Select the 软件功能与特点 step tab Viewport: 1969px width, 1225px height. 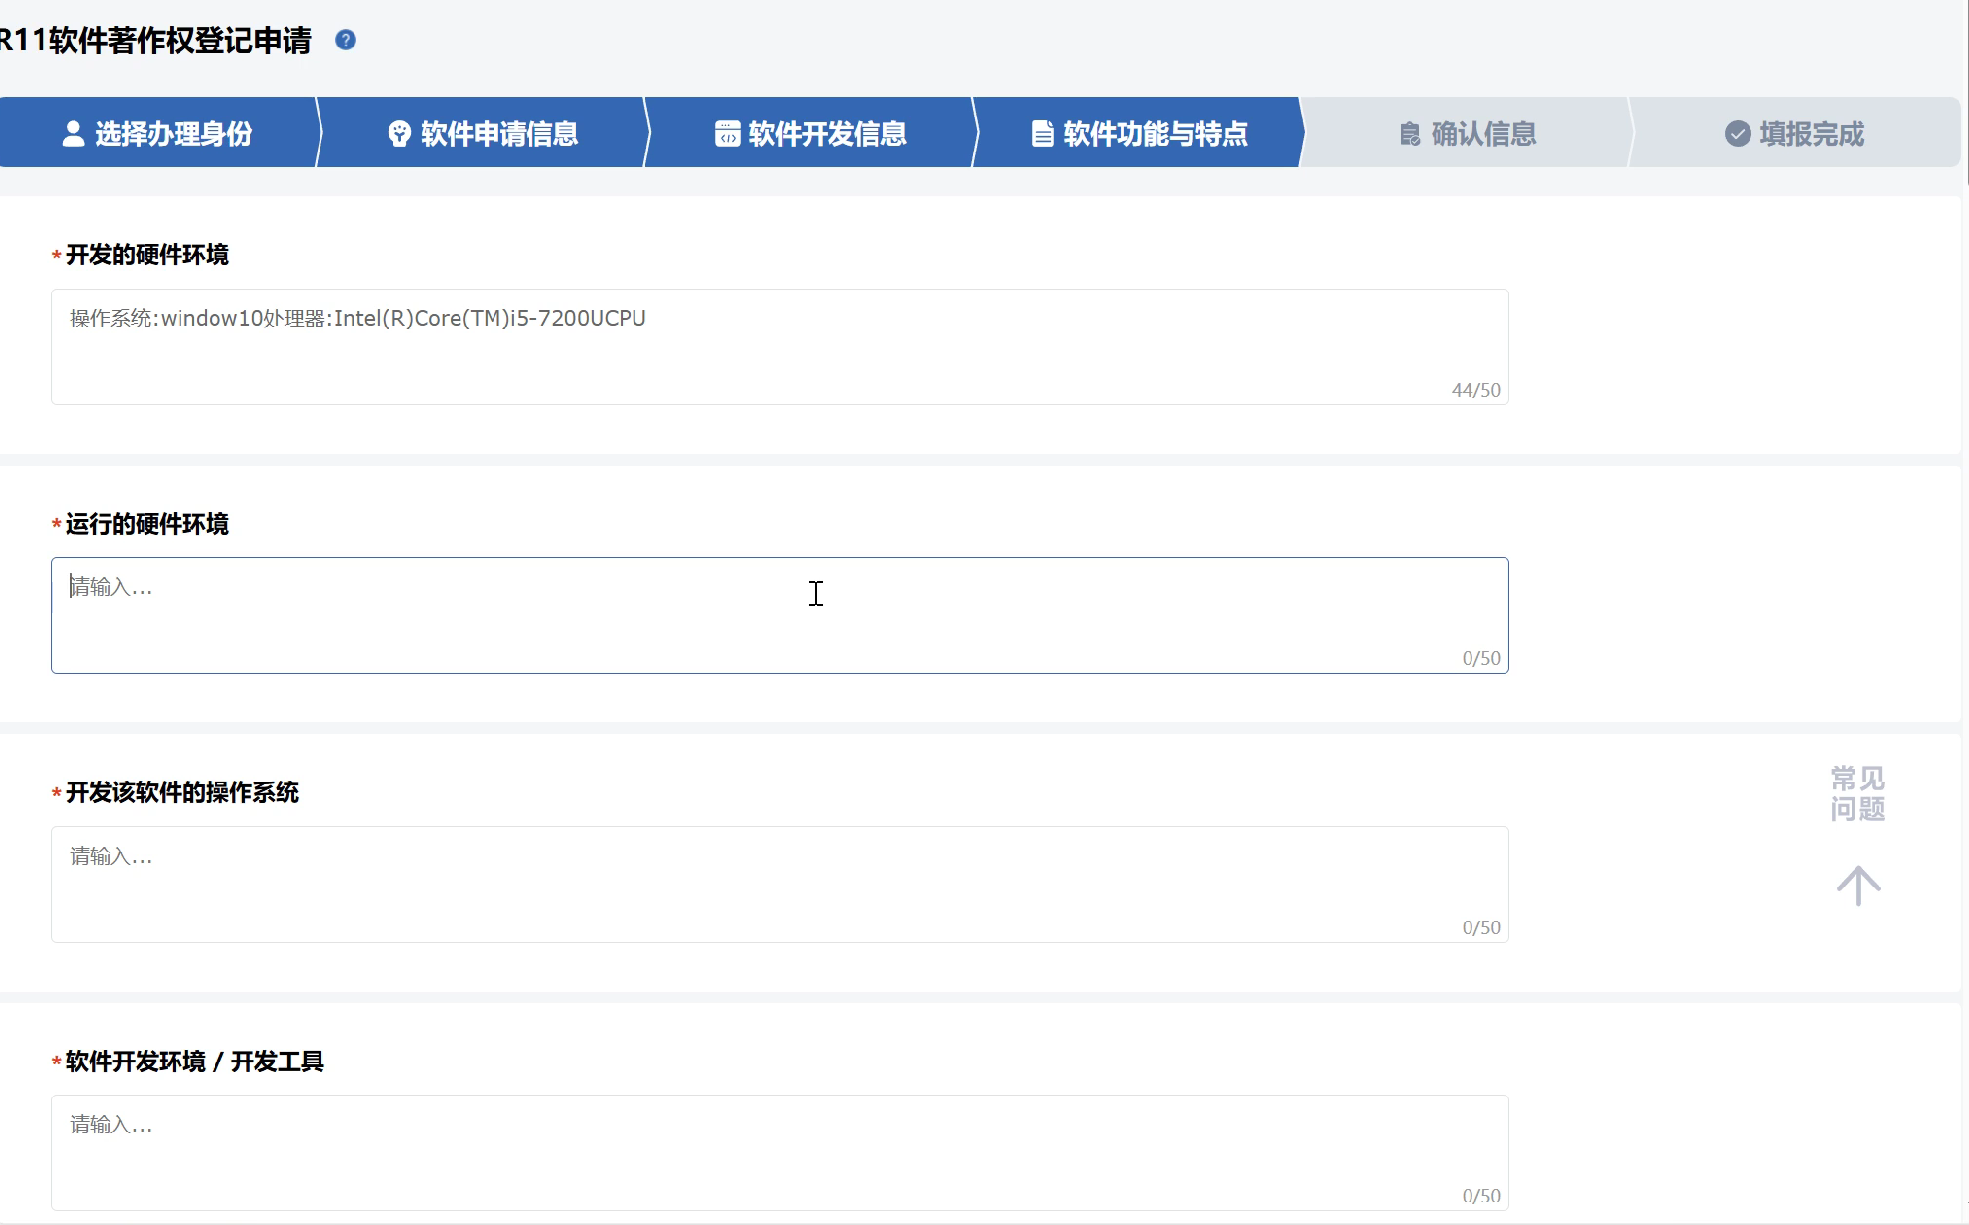[1154, 134]
